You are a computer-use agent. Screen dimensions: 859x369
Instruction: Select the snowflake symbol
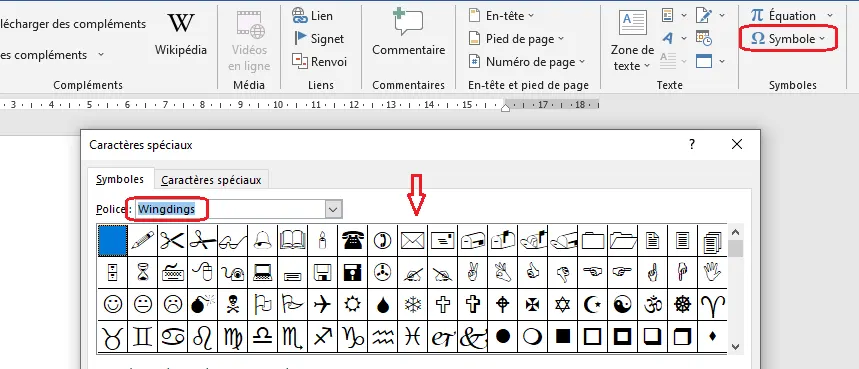point(413,304)
